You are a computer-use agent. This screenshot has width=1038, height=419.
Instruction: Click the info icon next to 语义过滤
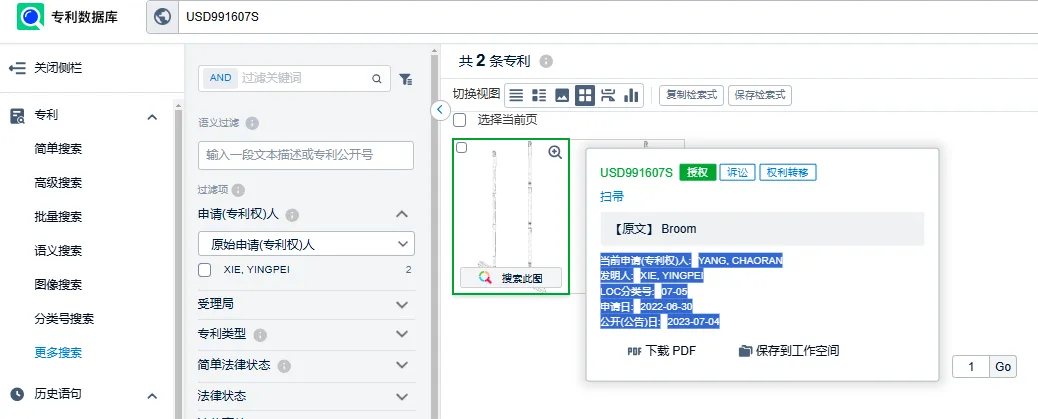pos(252,123)
